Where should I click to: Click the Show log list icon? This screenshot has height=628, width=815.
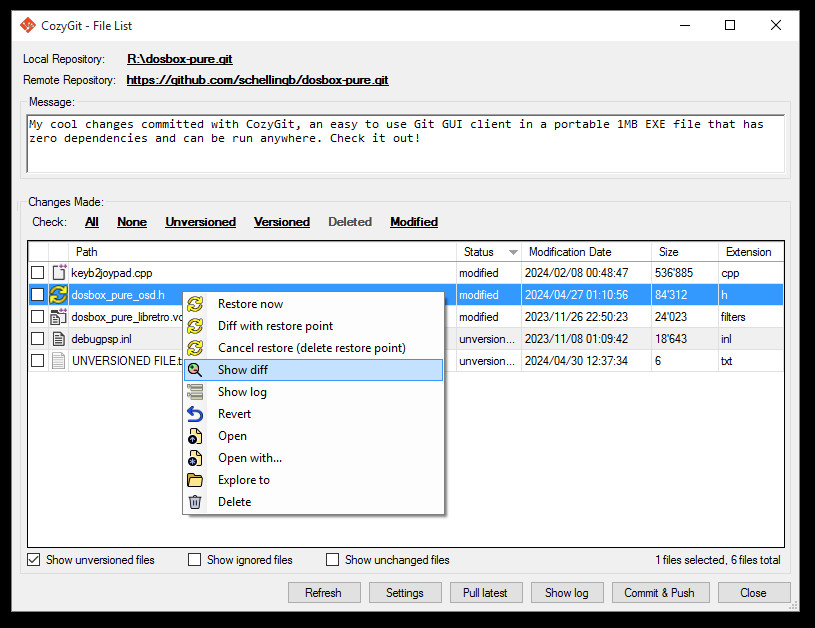tap(195, 392)
